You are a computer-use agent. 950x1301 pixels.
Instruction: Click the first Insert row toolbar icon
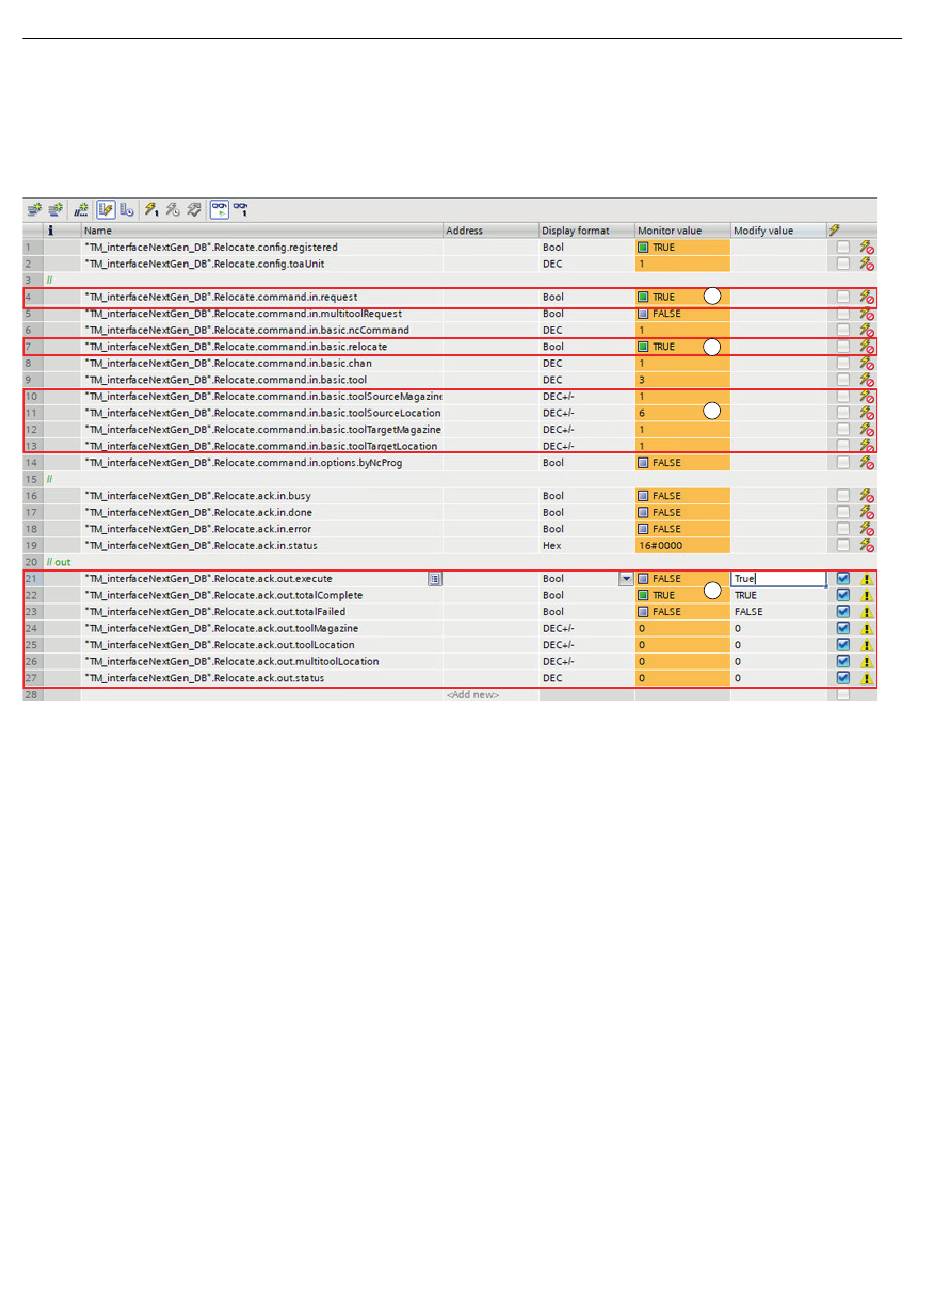point(35,210)
